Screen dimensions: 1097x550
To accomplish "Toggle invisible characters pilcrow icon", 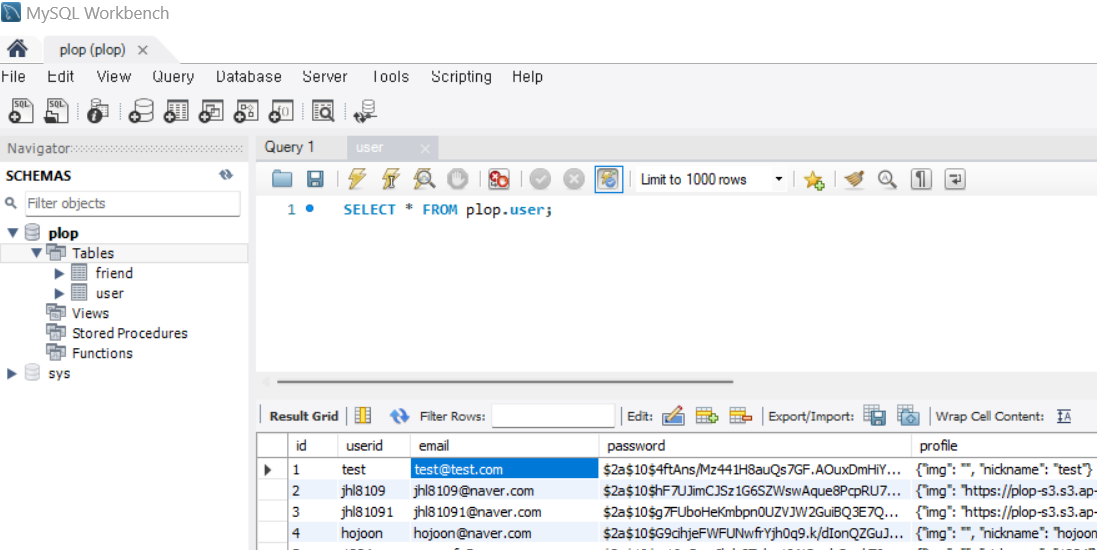I will pos(921,179).
